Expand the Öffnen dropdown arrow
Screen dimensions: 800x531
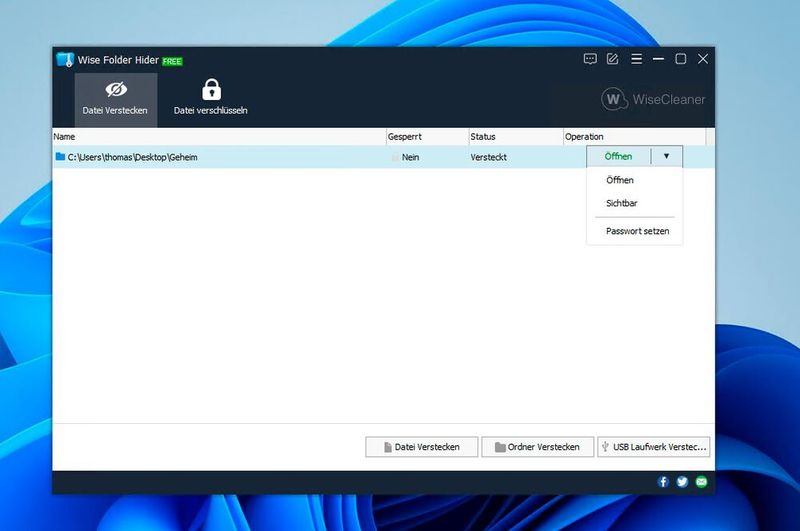pos(667,157)
